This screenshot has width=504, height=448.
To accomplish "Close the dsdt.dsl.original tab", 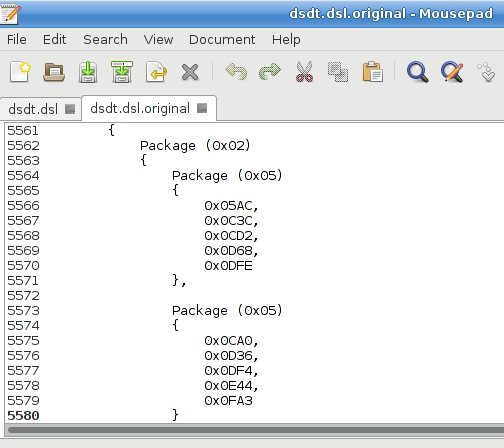I will pyautogui.click(x=202, y=108).
